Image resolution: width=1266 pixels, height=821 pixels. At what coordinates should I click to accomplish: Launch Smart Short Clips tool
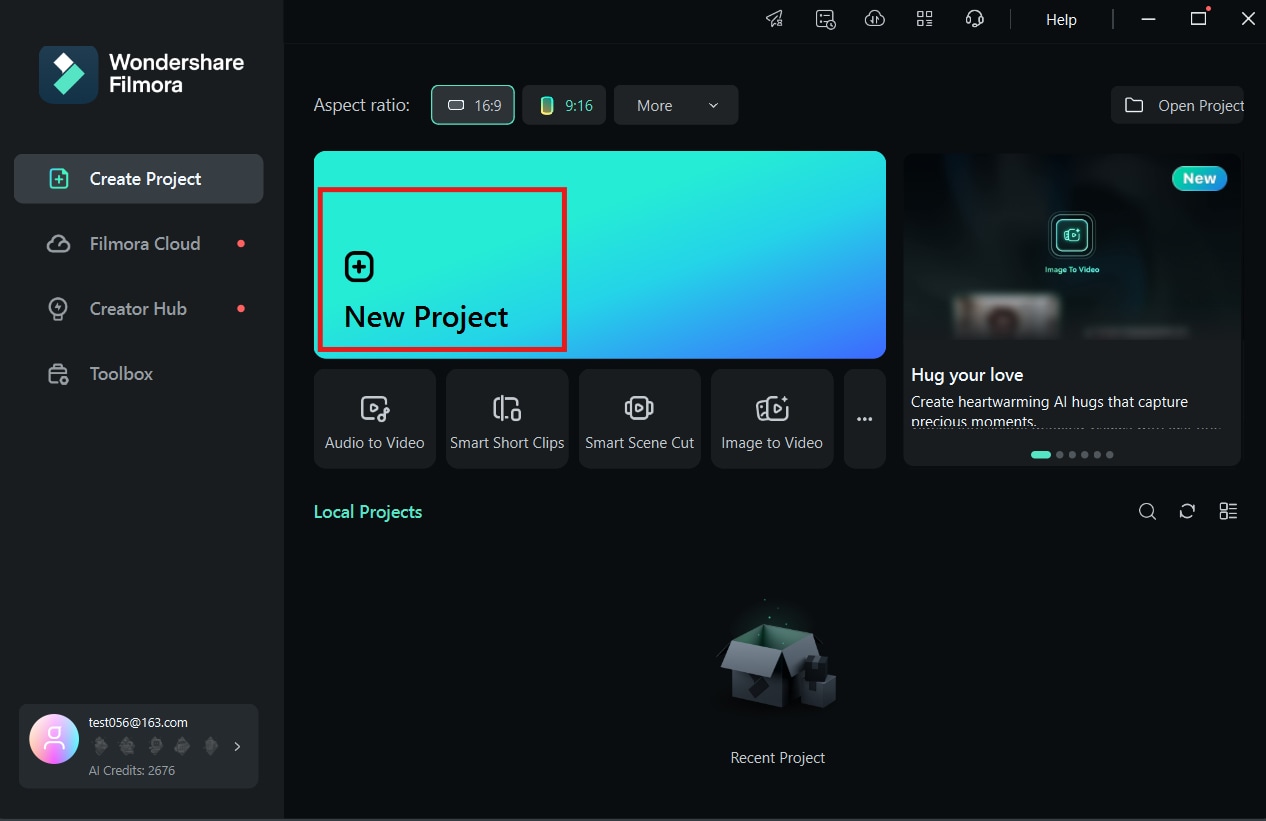click(x=507, y=419)
